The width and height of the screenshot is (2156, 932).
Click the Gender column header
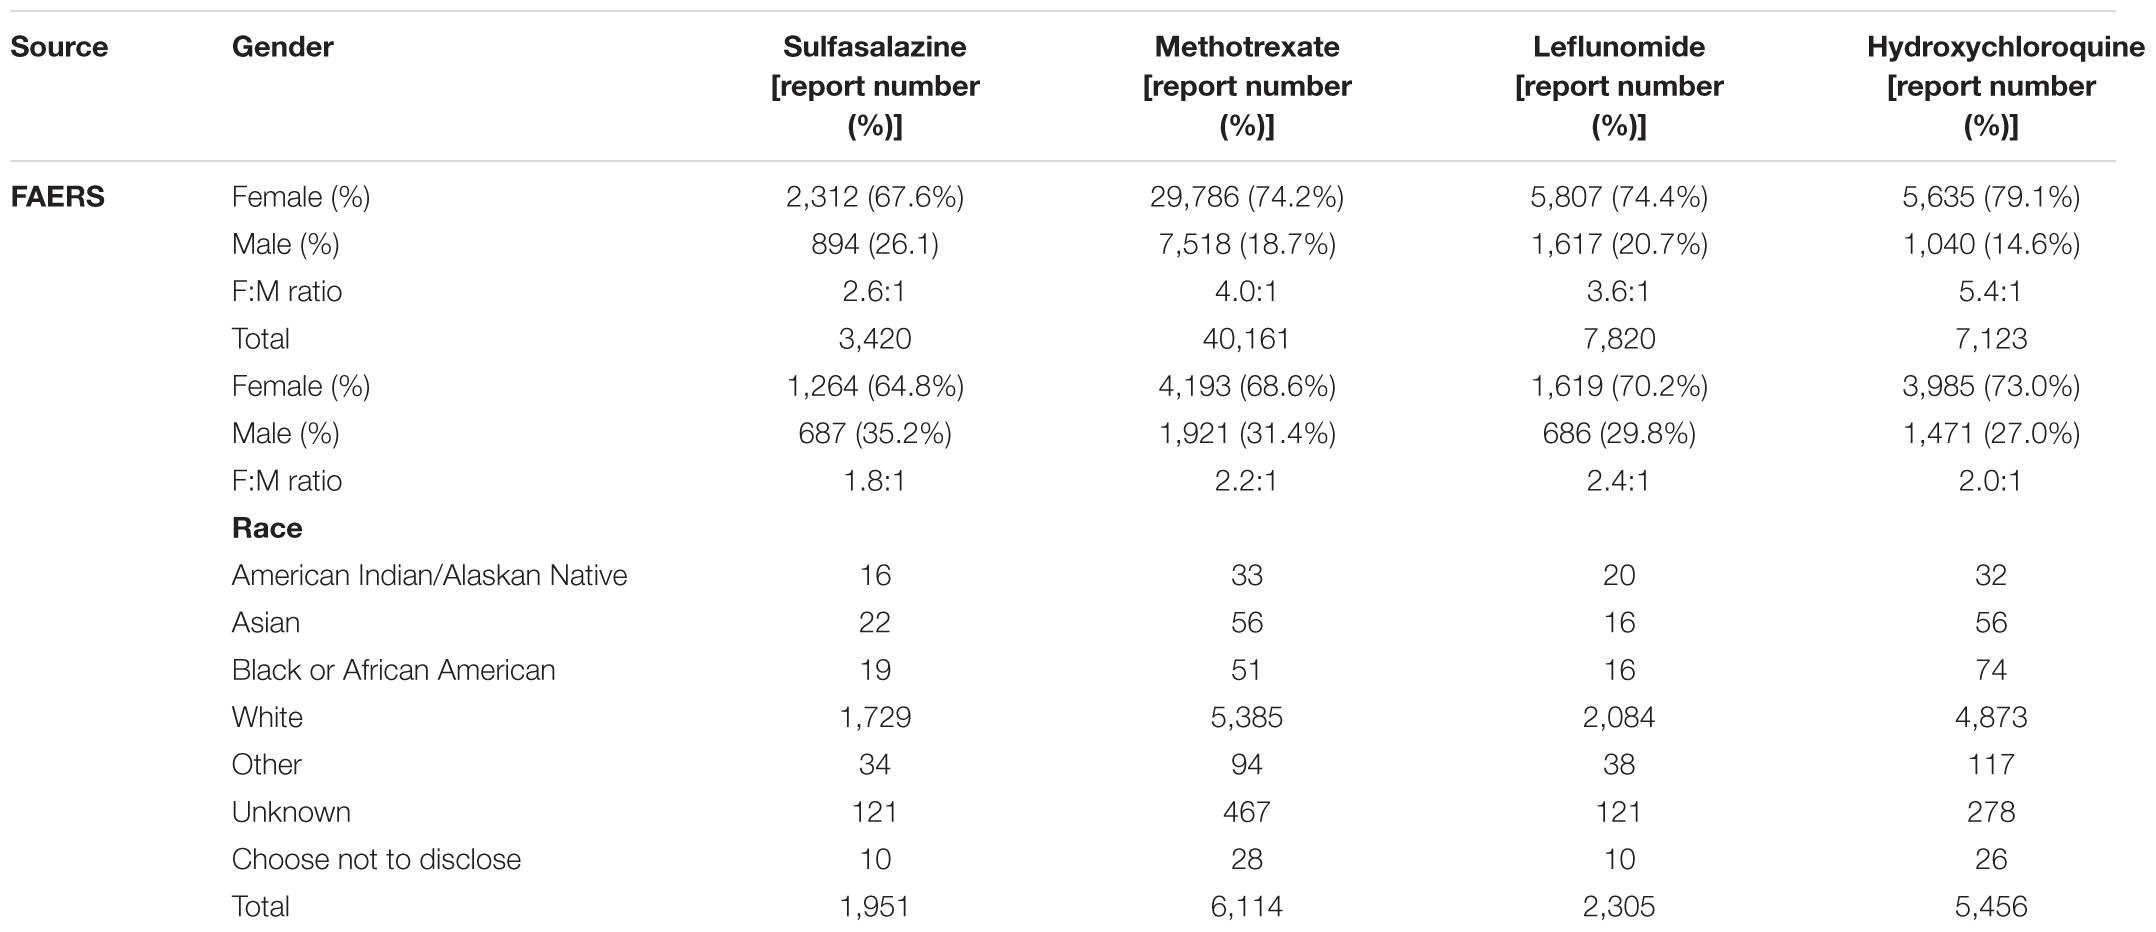click(x=282, y=47)
